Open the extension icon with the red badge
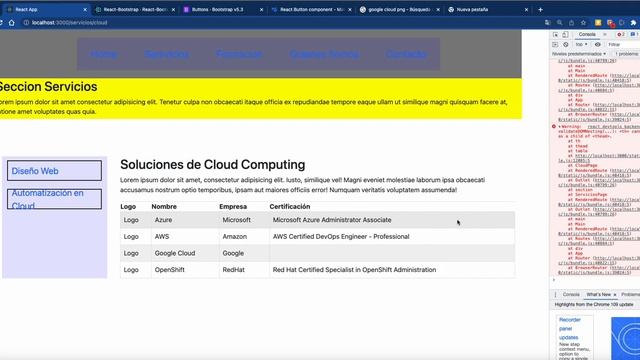Viewport: 640px width, 360px height. tap(610, 23)
